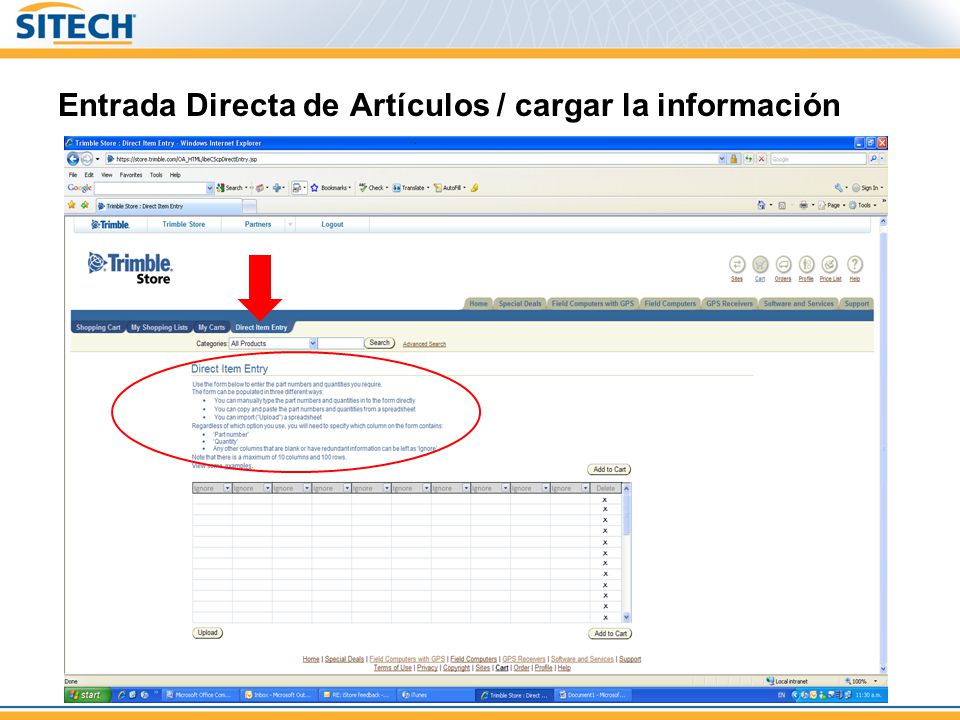Open the Price List icon
This screenshot has height=720, width=960.
point(830,264)
